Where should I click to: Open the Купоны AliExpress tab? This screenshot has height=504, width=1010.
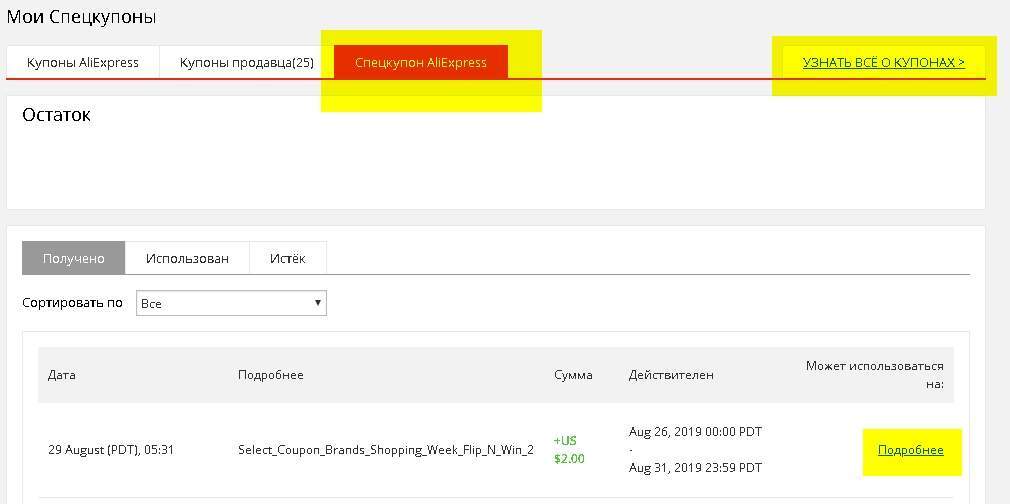[x=82, y=62]
